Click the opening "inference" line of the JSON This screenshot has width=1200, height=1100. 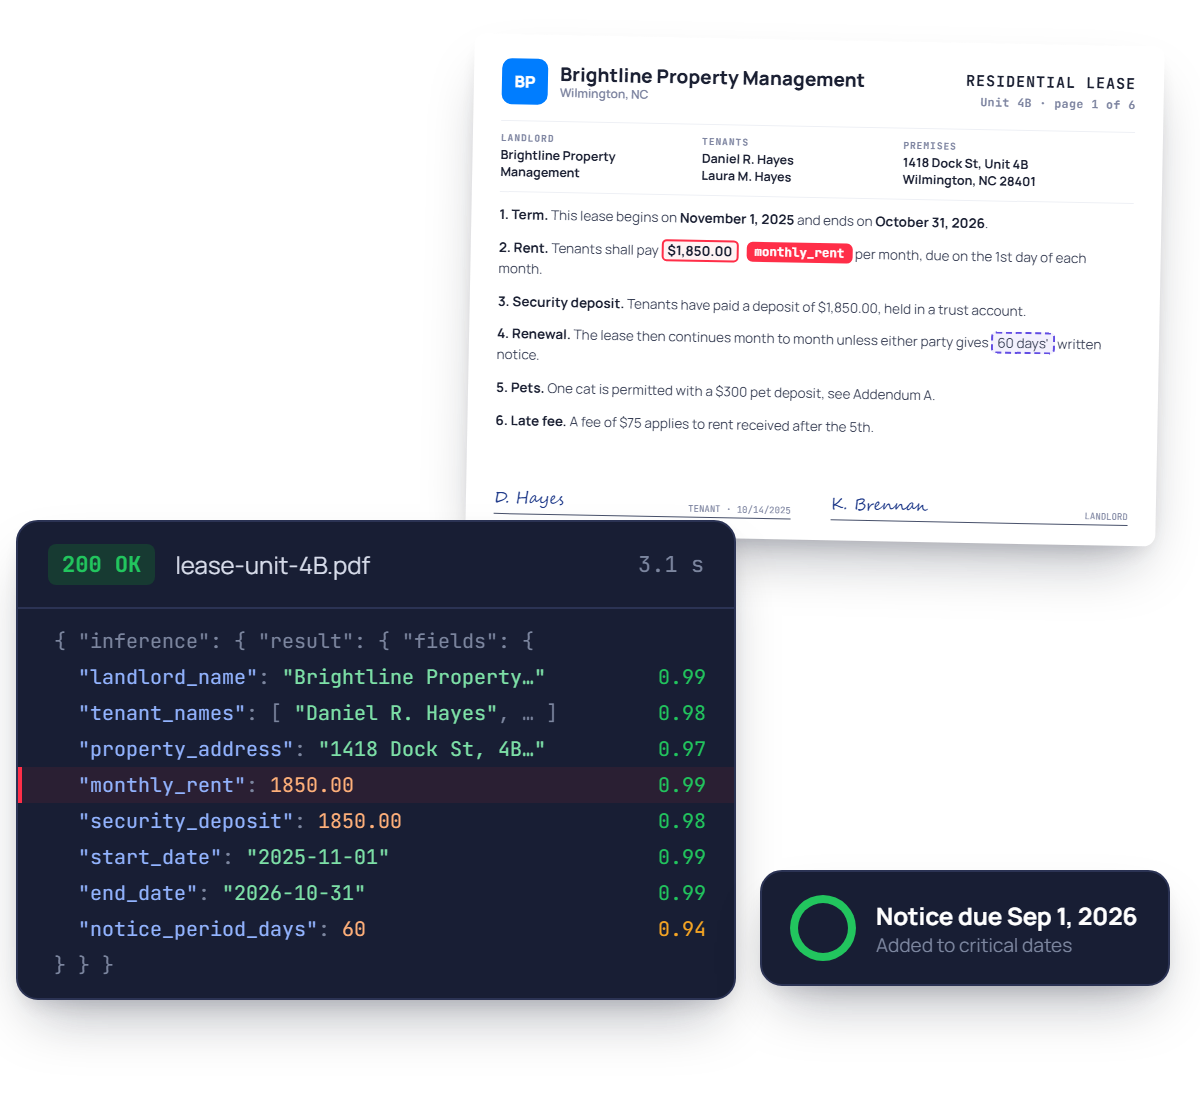[294, 641]
